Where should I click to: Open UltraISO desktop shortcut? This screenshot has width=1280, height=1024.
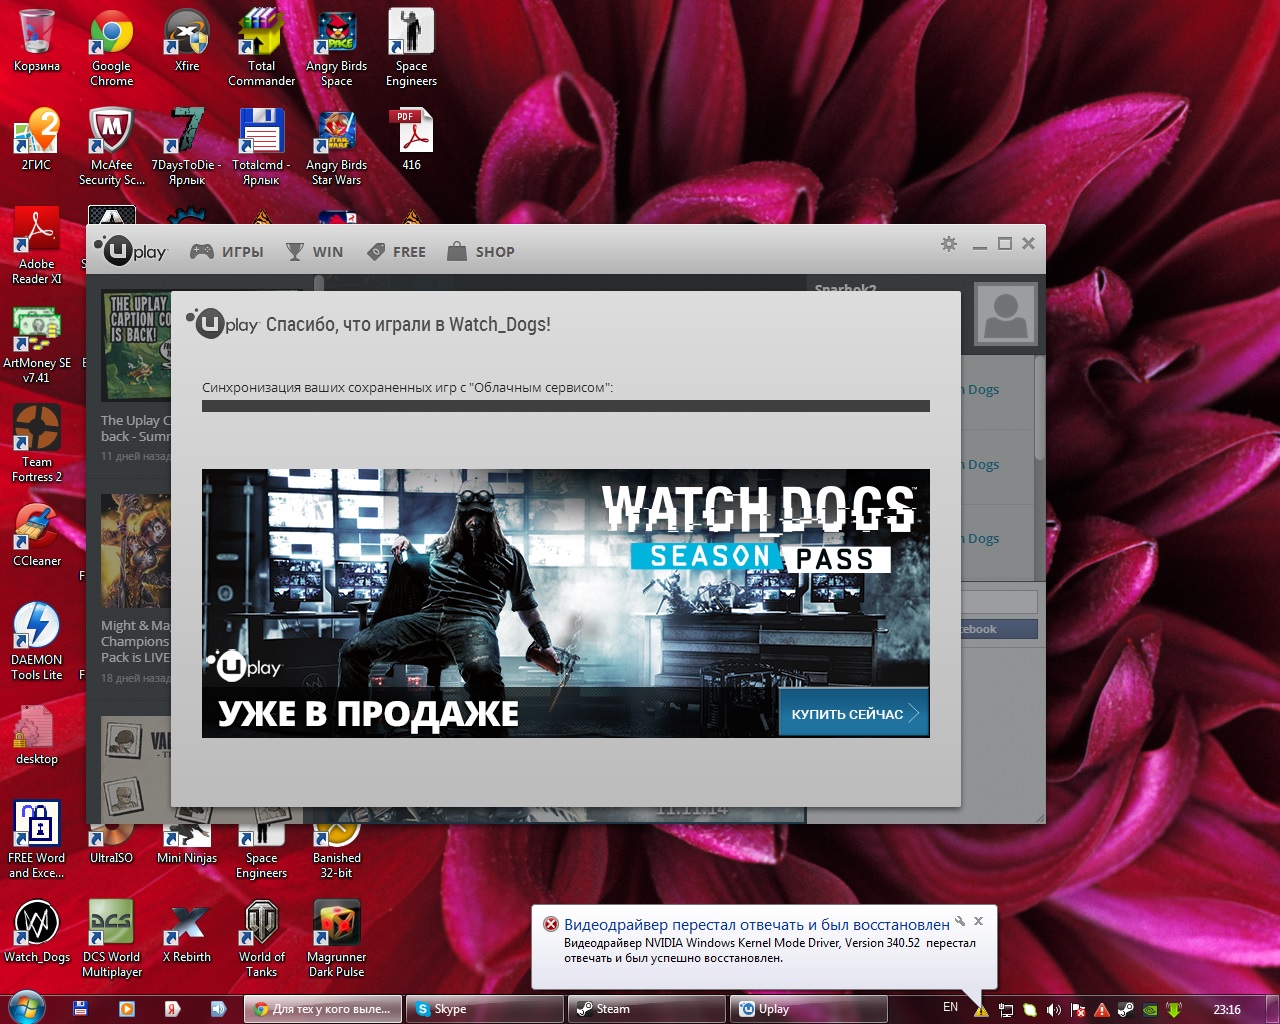click(111, 845)
